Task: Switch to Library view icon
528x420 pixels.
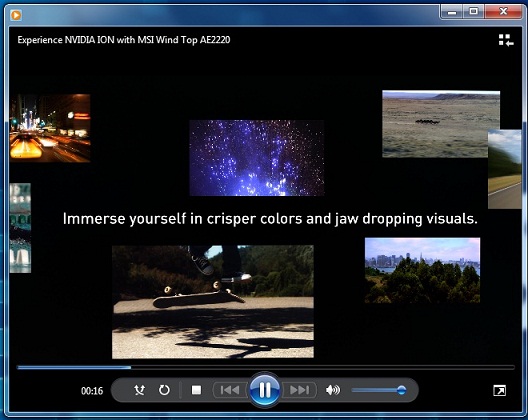Action: pyautogui.click(x=506, y=40)
